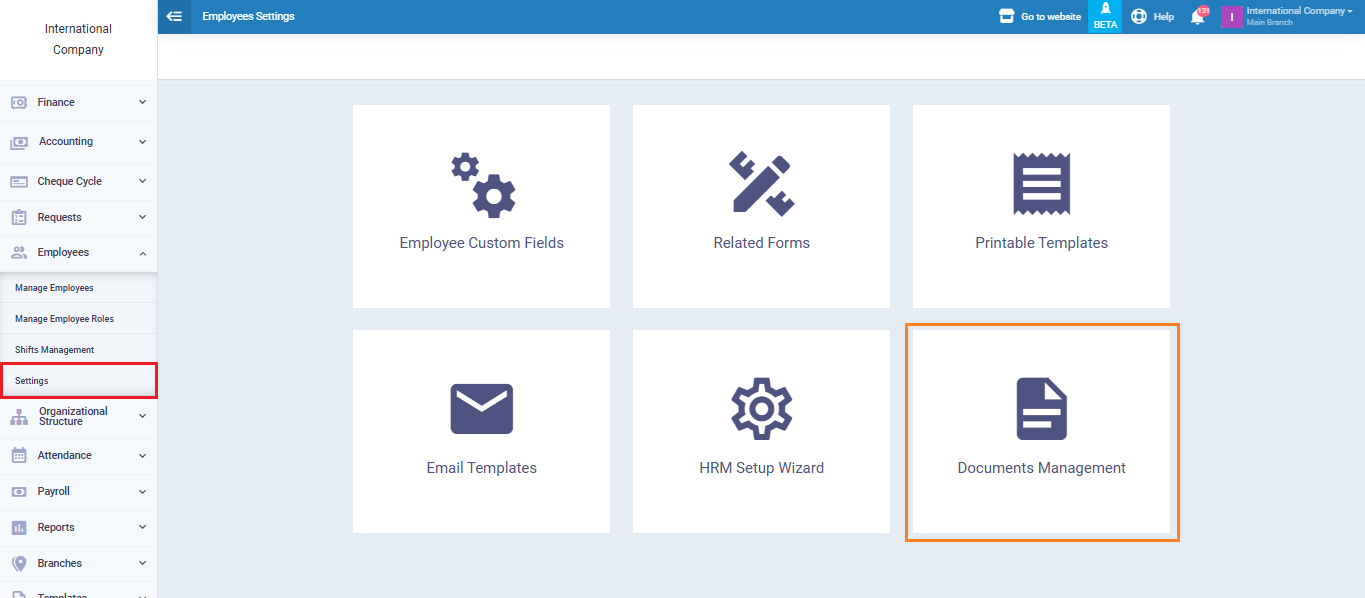Open Shifts Management submenu item
The image size is (1365, 598).
[54, 350]
